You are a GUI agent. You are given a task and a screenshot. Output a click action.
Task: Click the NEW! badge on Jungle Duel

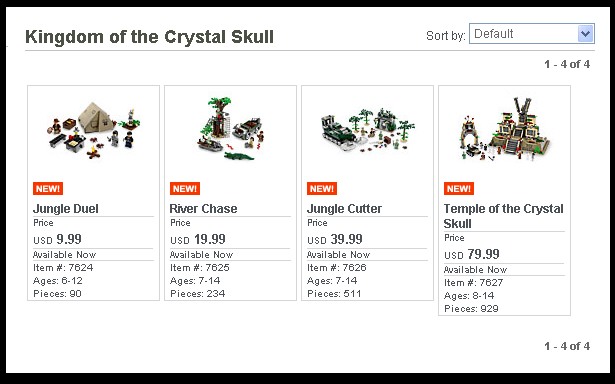tap(48, 189)
